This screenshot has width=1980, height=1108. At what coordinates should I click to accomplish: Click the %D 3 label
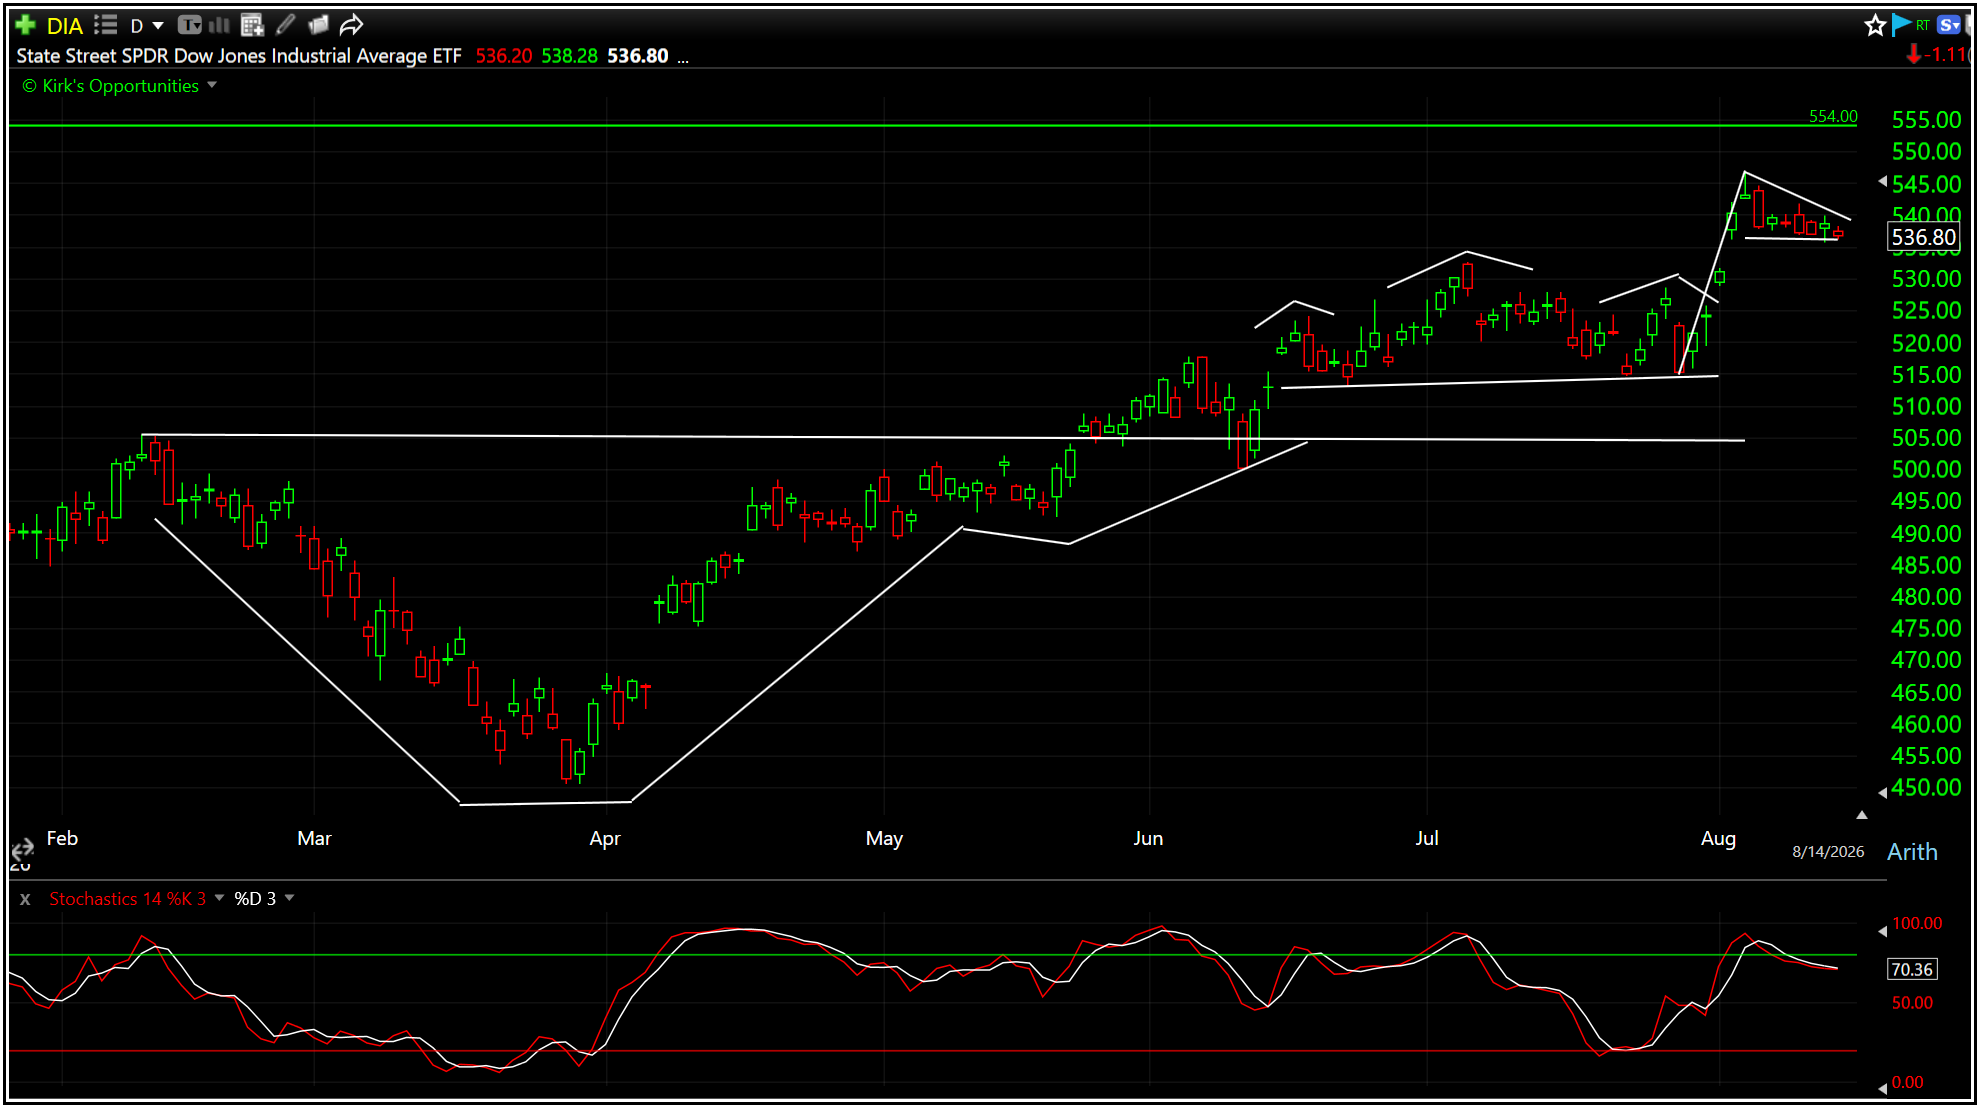click(255, 899)
